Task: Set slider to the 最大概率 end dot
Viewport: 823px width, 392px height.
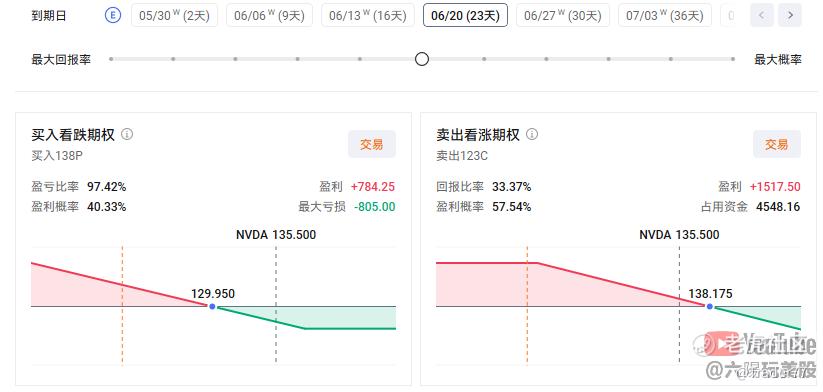Action: [733, 59]
